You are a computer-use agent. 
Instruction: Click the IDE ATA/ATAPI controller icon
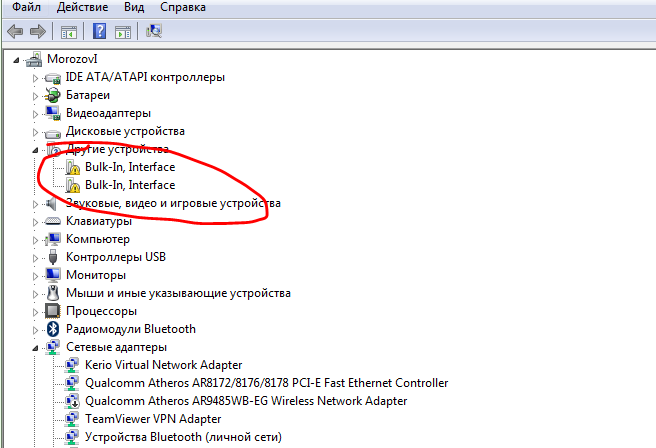point(53,78)
